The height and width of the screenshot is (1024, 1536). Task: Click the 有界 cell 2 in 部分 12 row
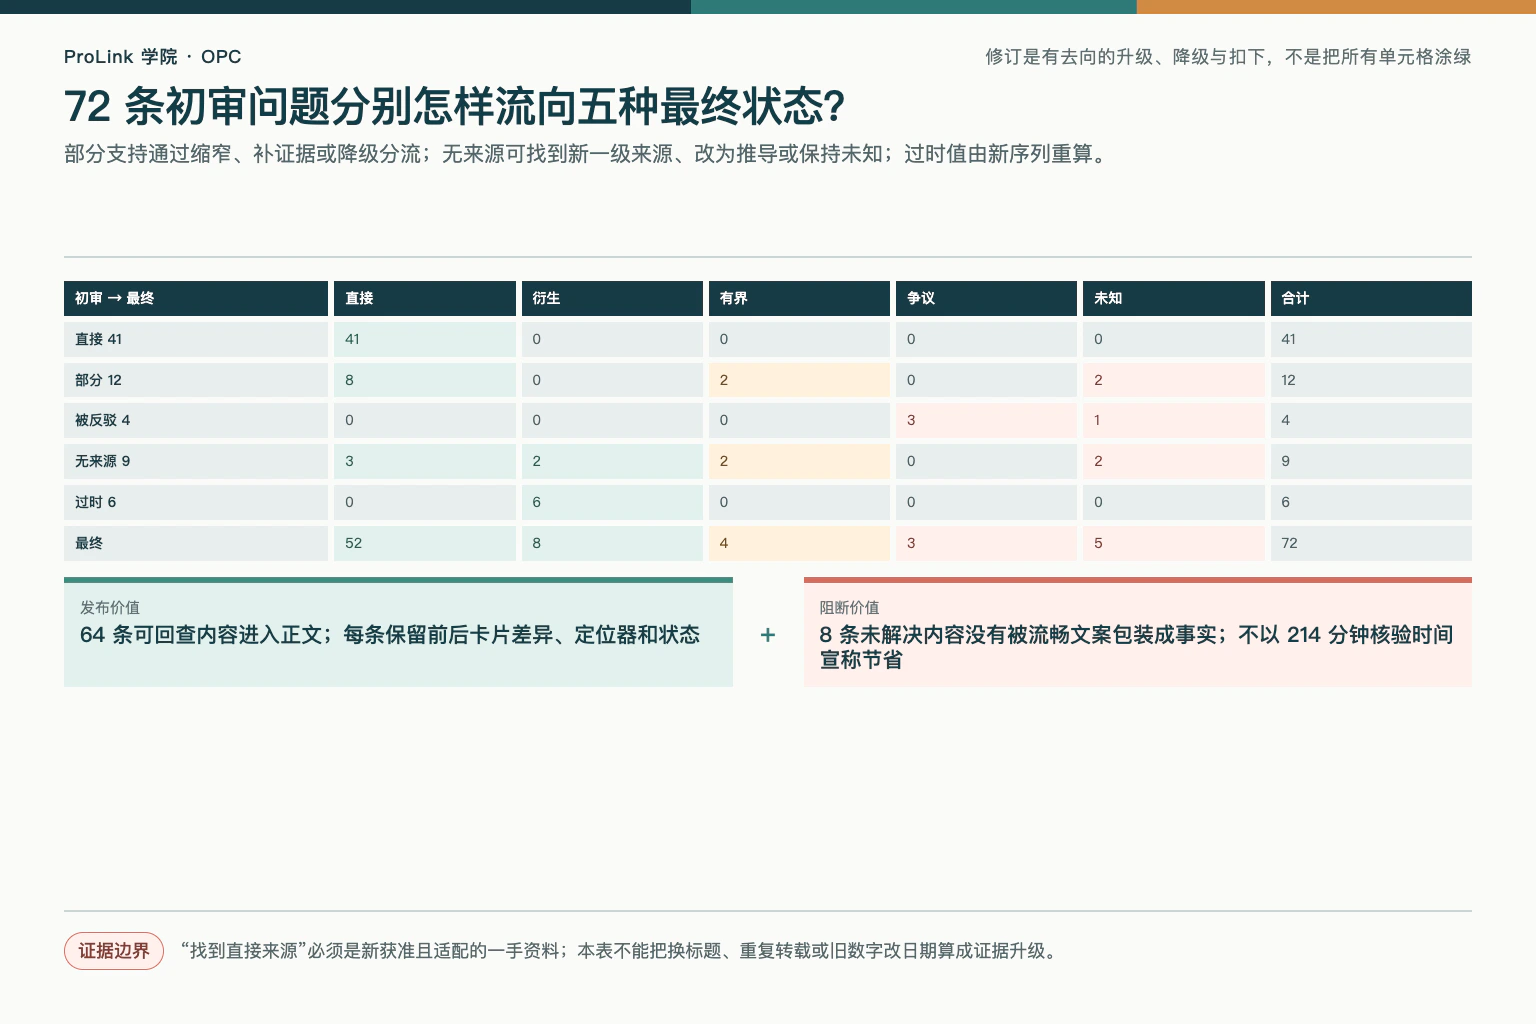(x=799, y=380)
